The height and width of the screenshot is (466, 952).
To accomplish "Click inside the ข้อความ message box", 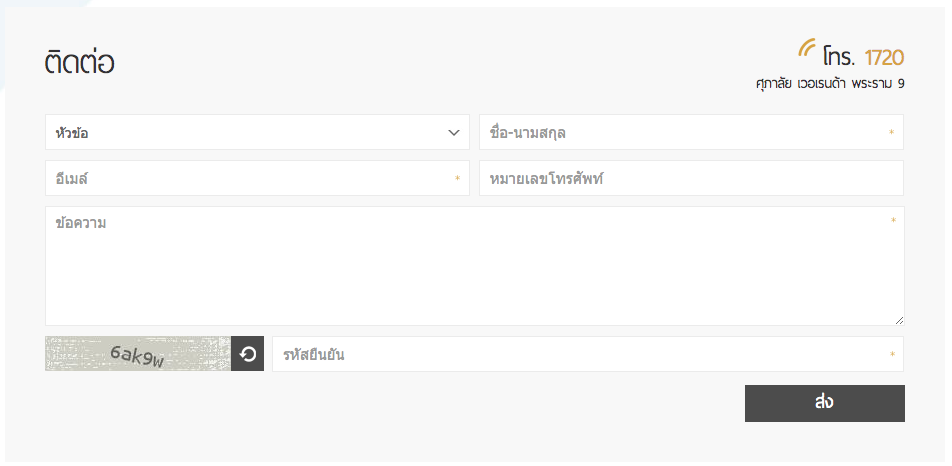I will pos(475,266).
